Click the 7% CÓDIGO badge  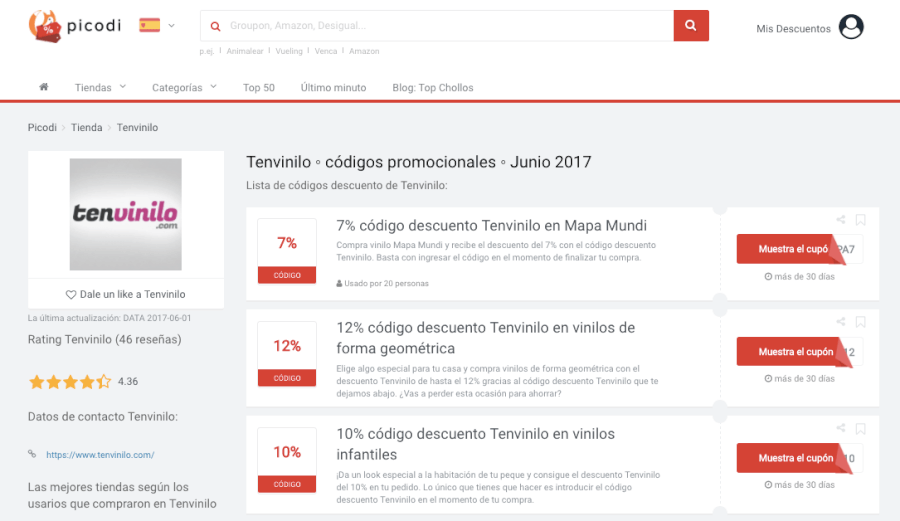287,251
